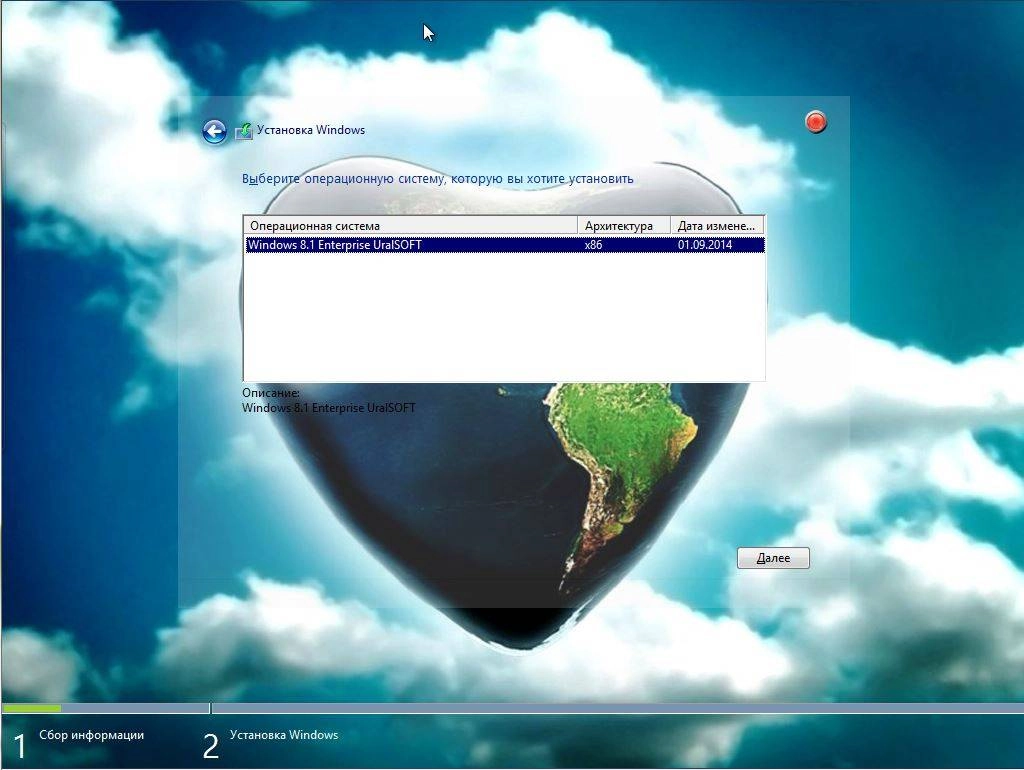The width and height of the screenshot is (1024, 770).
Task: Click the green setup progress bar
Action: point(31,708)
